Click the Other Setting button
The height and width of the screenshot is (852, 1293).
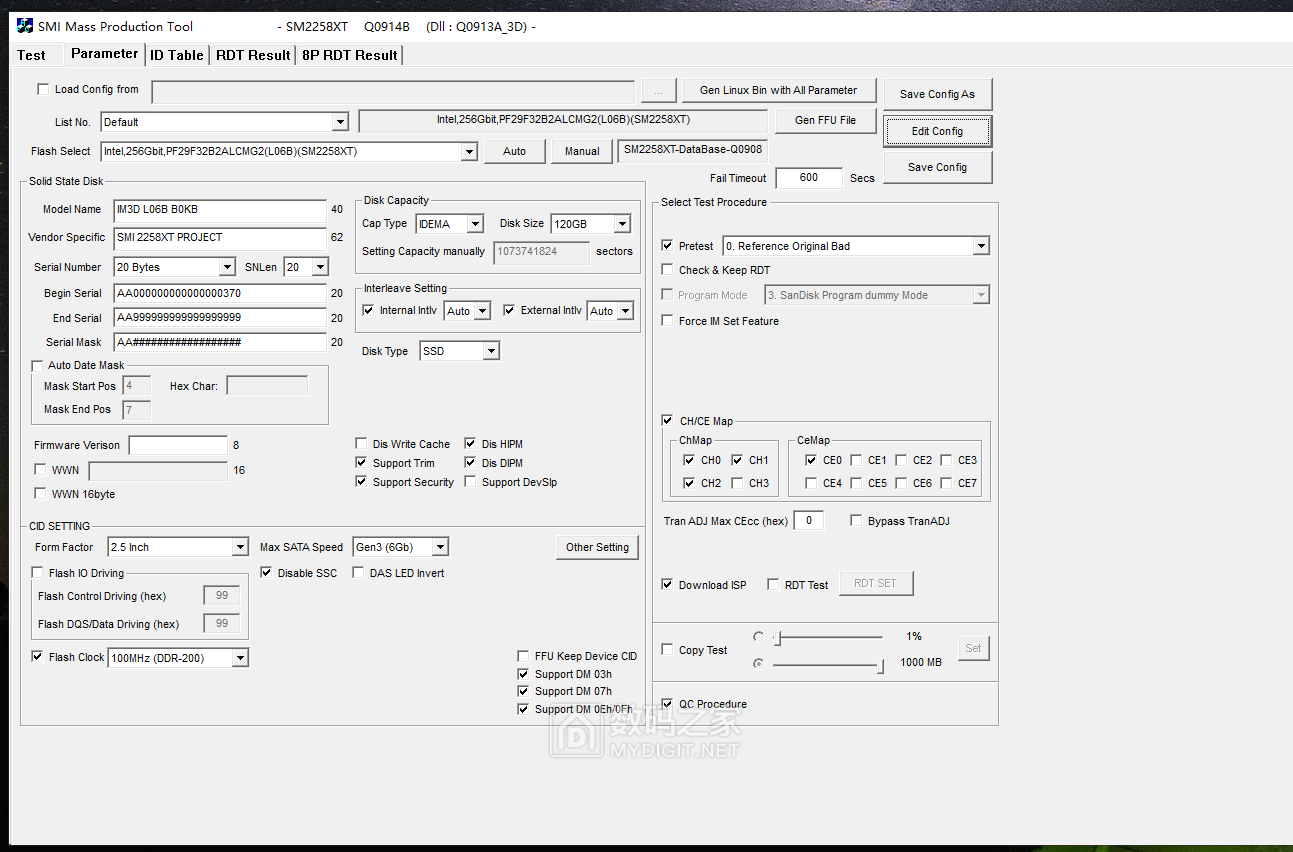[x=597, y=547]
